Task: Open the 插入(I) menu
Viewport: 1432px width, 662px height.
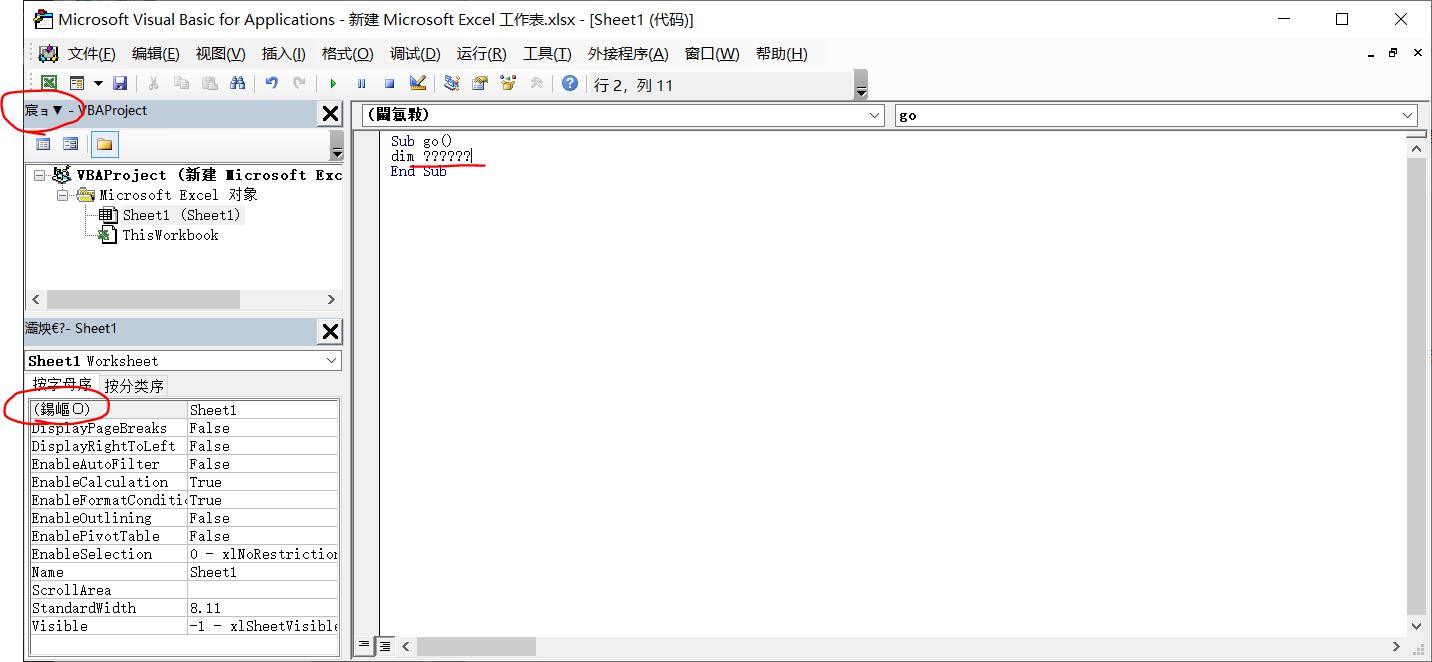Action: (x=284, y=54)
